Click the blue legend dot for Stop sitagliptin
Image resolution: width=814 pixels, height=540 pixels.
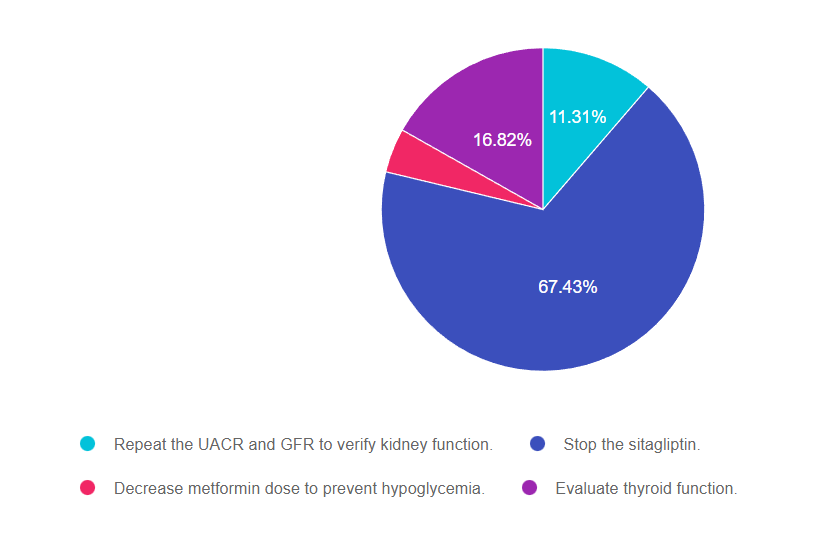(x=537, y=443)
